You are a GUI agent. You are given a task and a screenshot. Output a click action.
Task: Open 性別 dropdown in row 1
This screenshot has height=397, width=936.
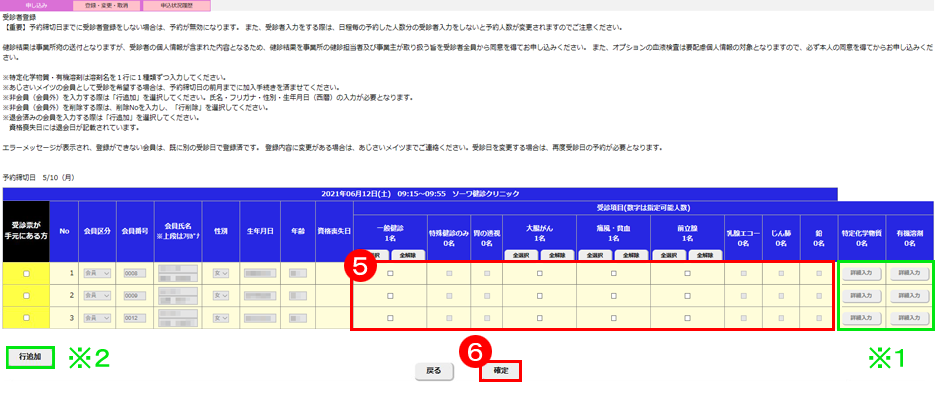pos(221,273)
